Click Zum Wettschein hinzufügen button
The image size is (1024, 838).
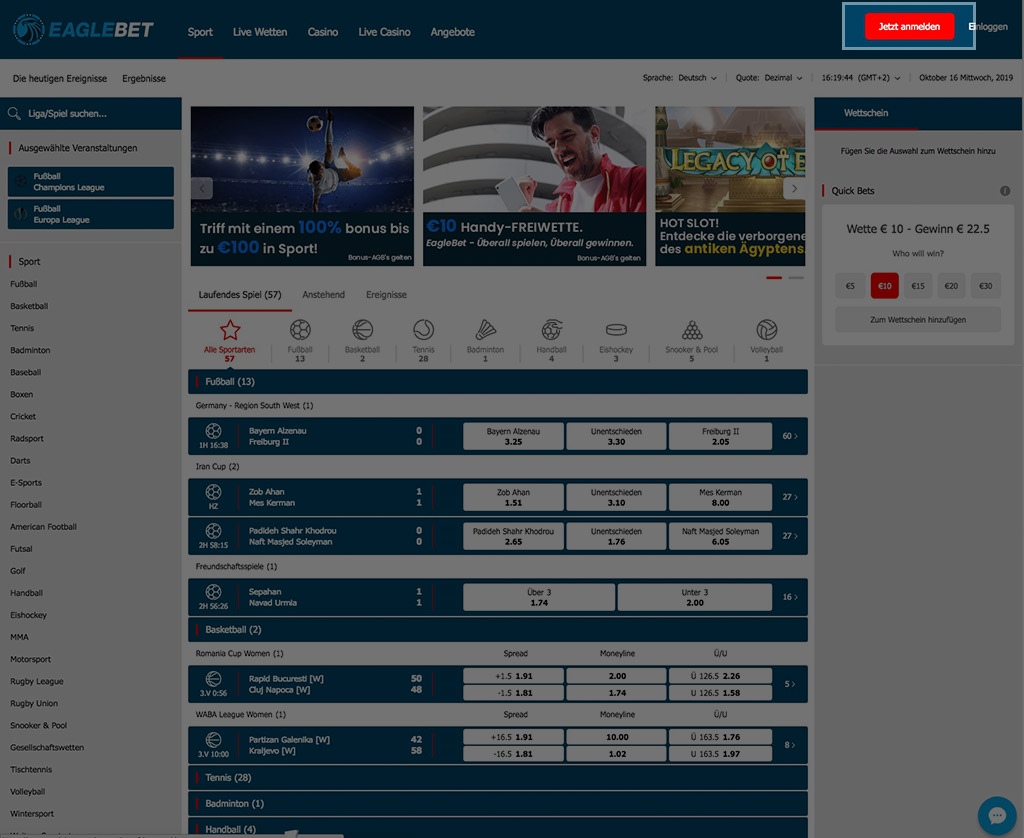point(918,319)
